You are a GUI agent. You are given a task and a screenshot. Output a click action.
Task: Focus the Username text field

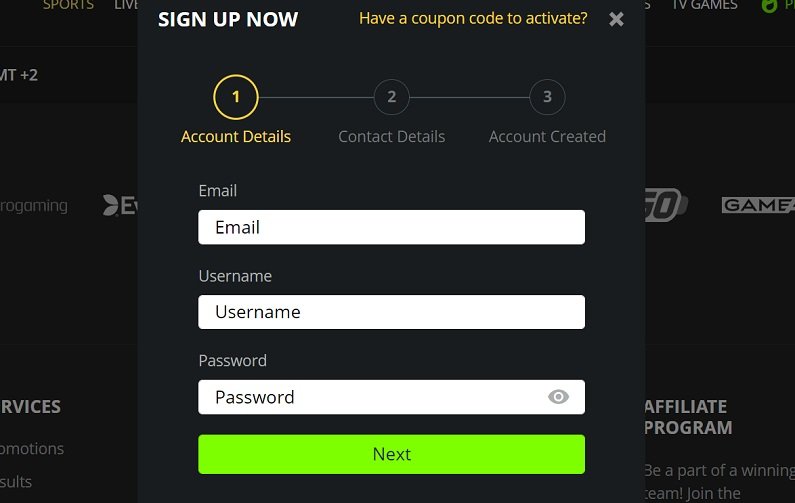[391, 312]
